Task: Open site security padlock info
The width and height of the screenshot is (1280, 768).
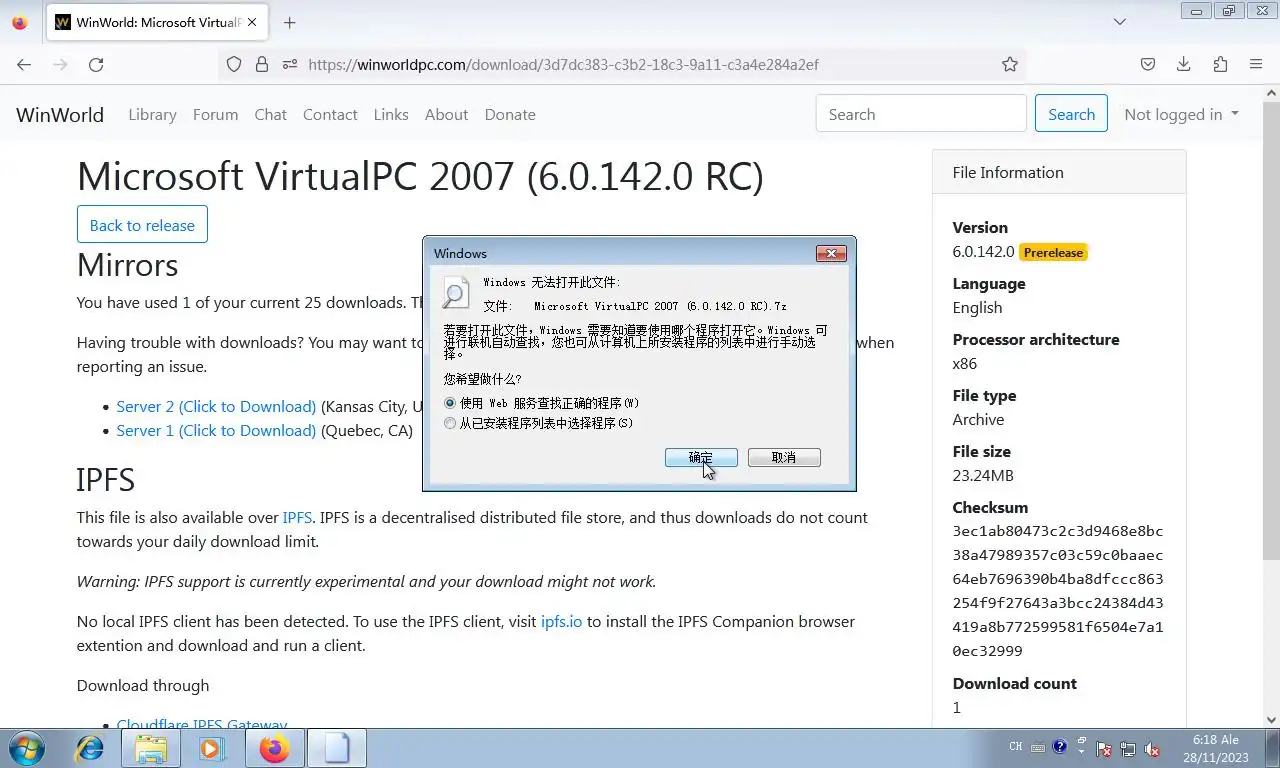Action: 262,64
